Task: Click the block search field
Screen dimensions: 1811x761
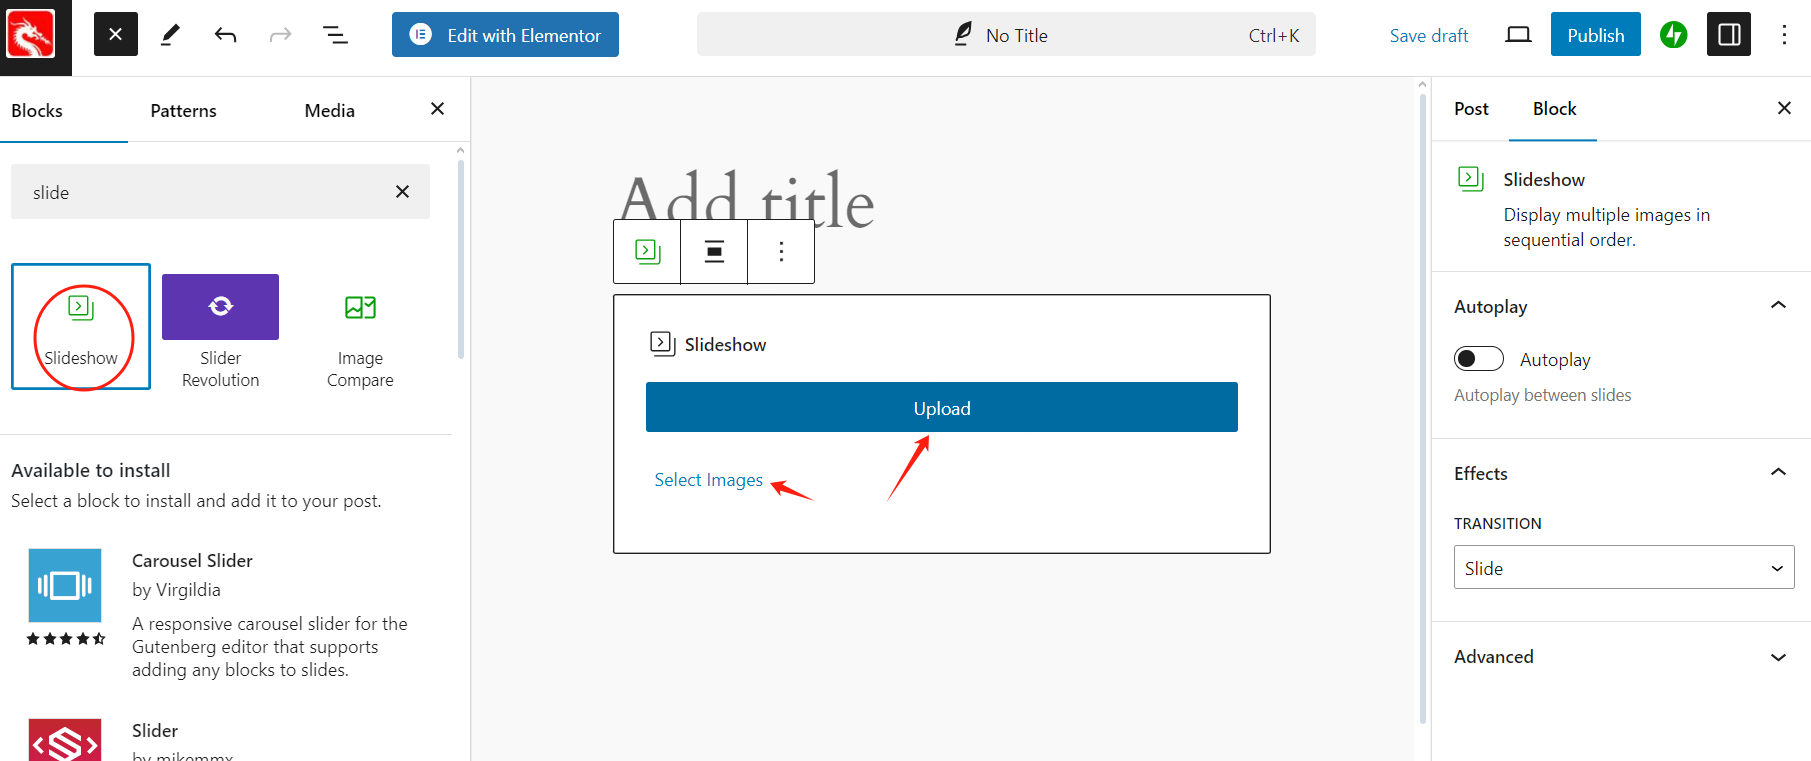Action: click(205, 192)
